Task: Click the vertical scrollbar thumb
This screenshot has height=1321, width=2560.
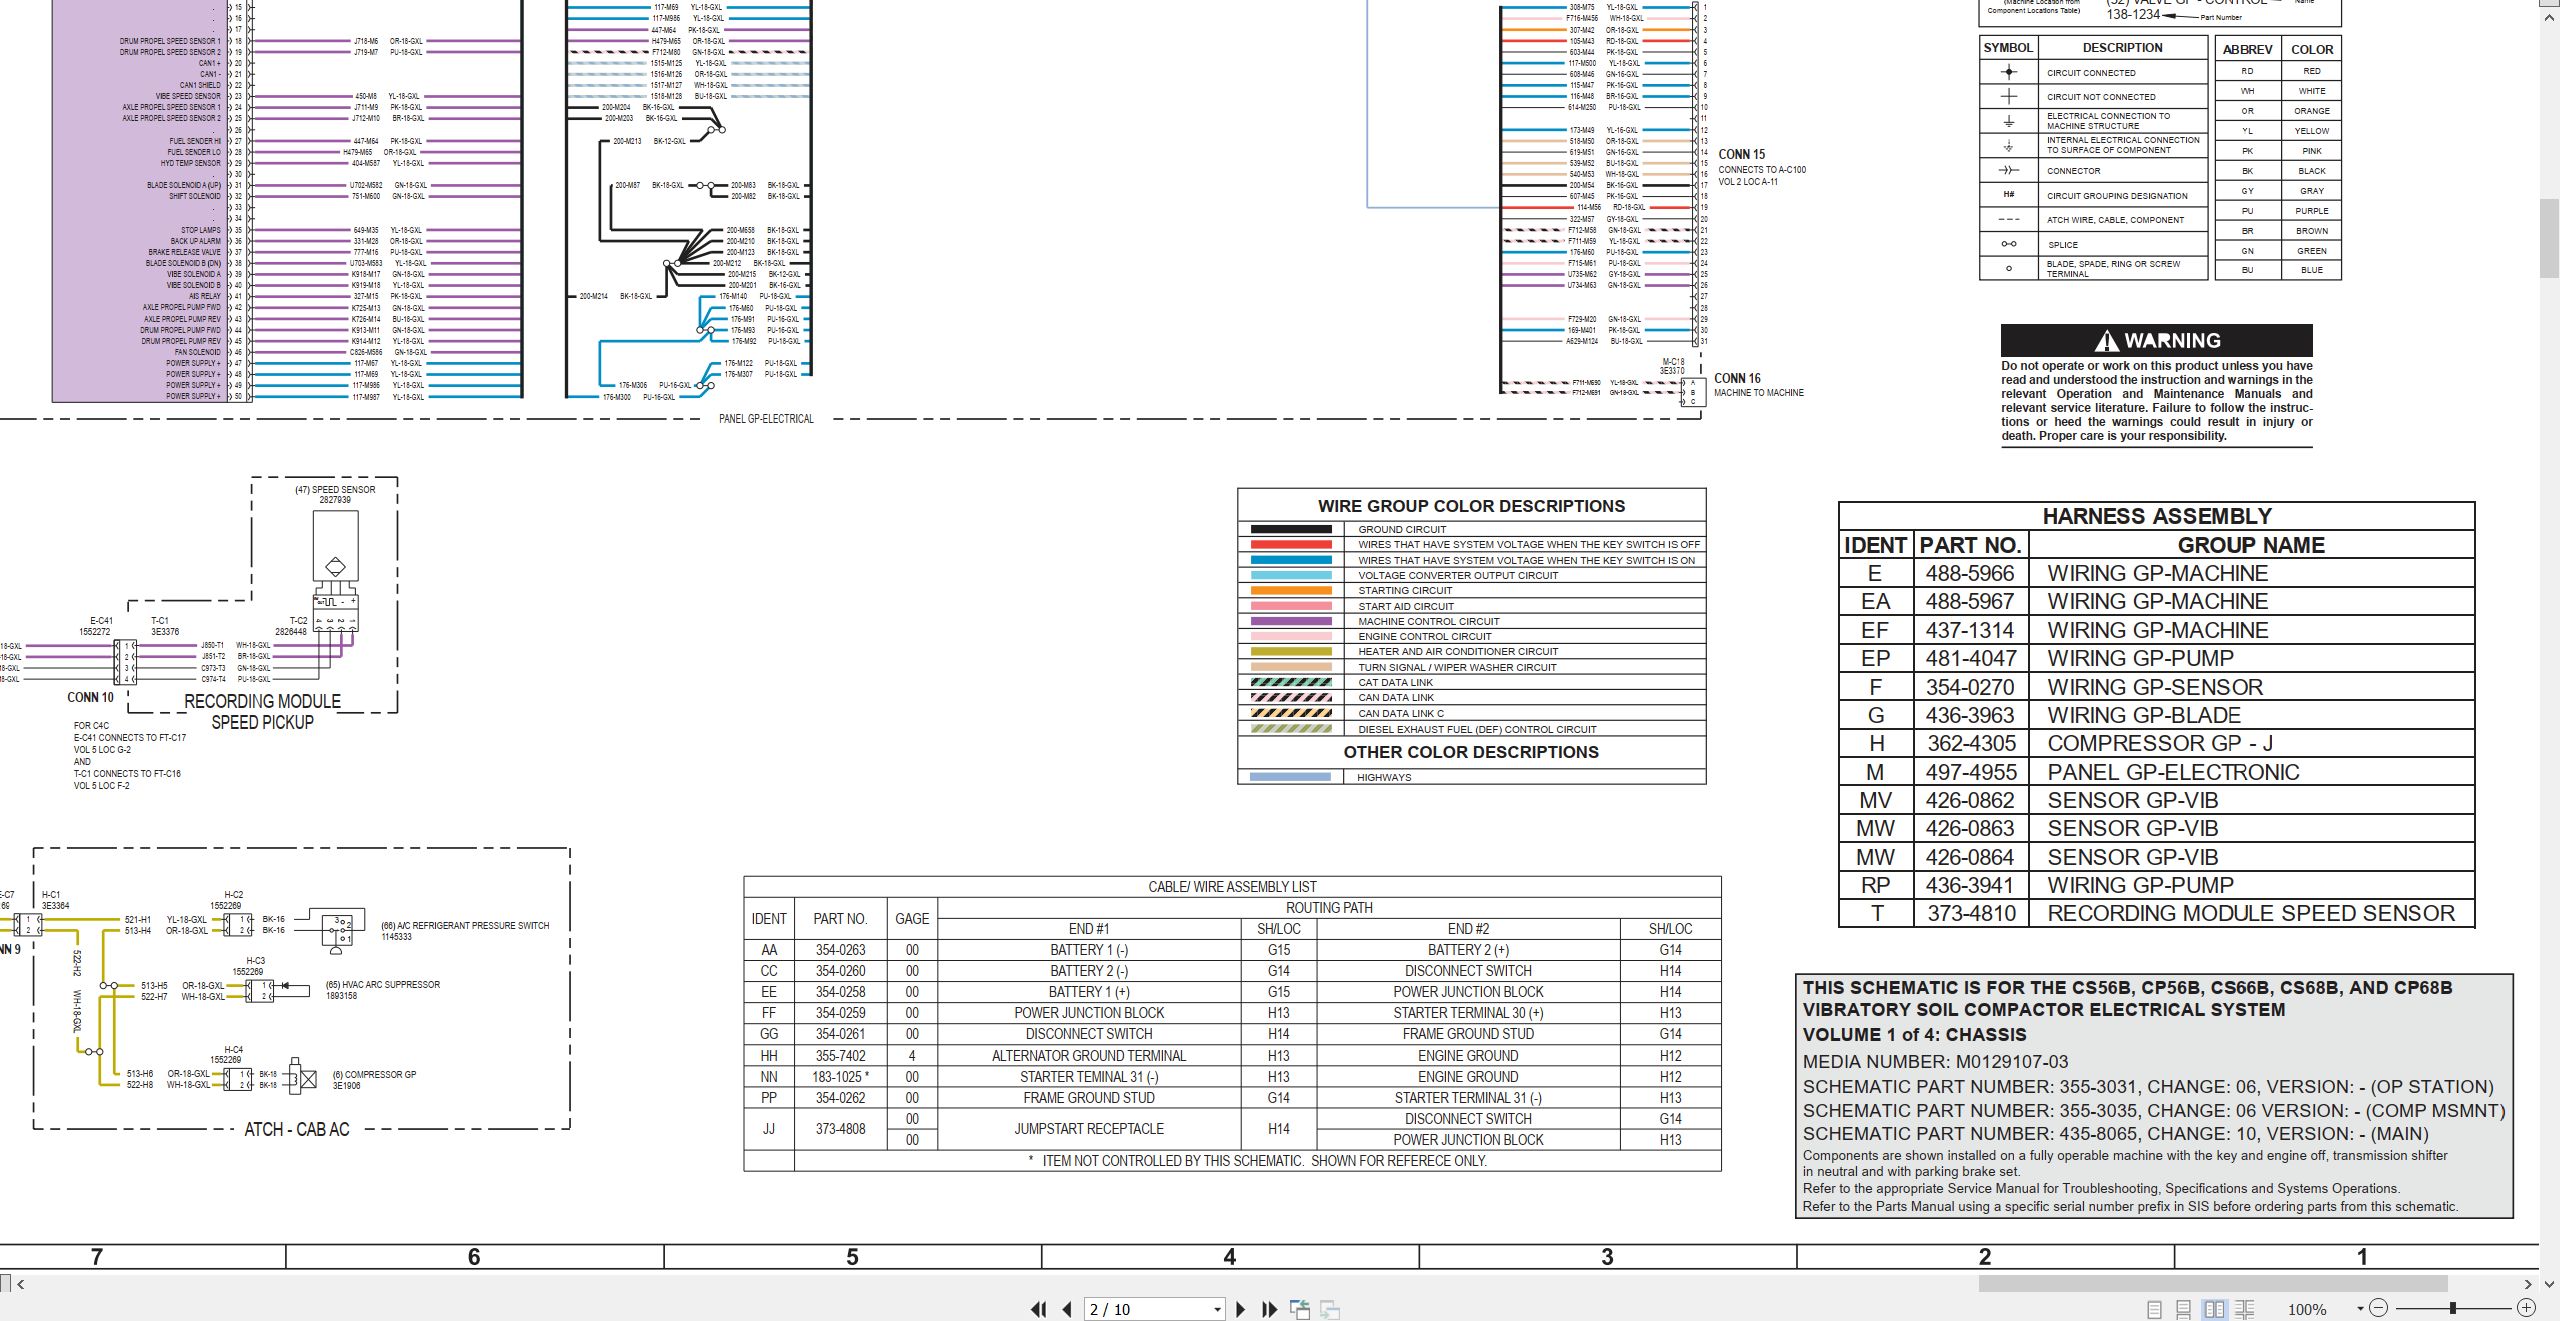Action: [2549, 238]
